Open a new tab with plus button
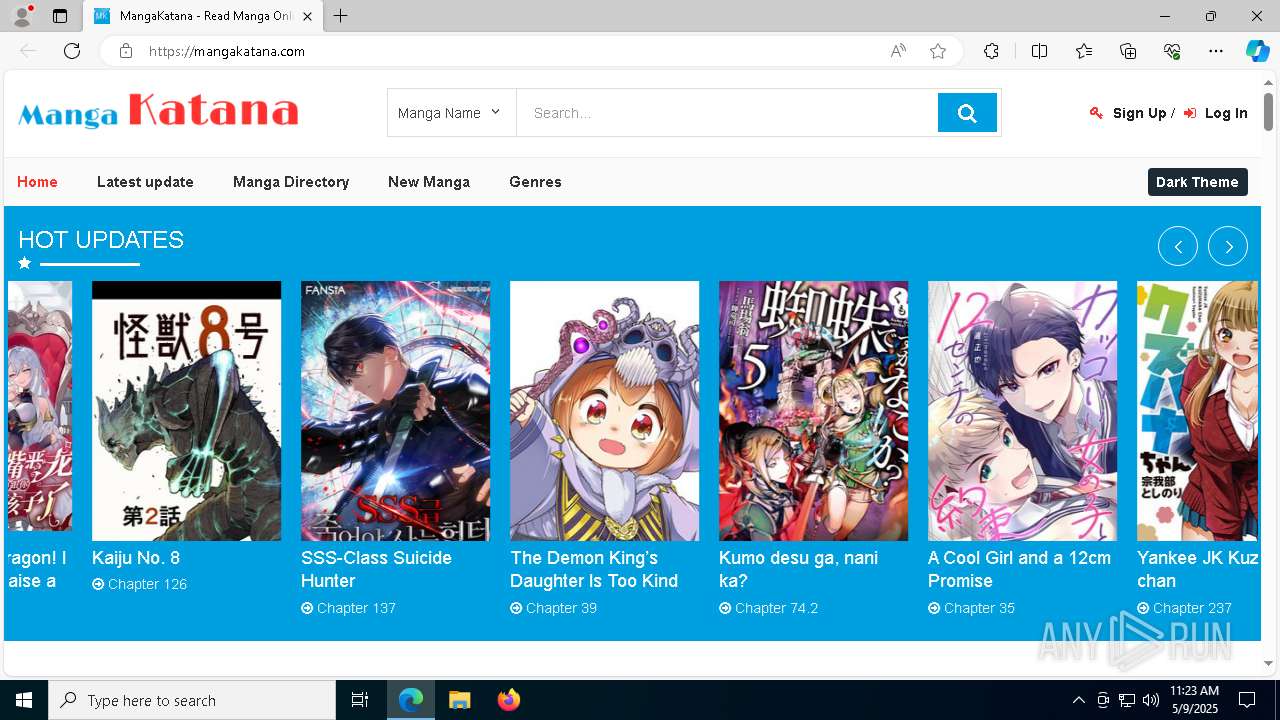Viewport: 1280px width, 720px height. pyautogui.click(x=340, y=16)
